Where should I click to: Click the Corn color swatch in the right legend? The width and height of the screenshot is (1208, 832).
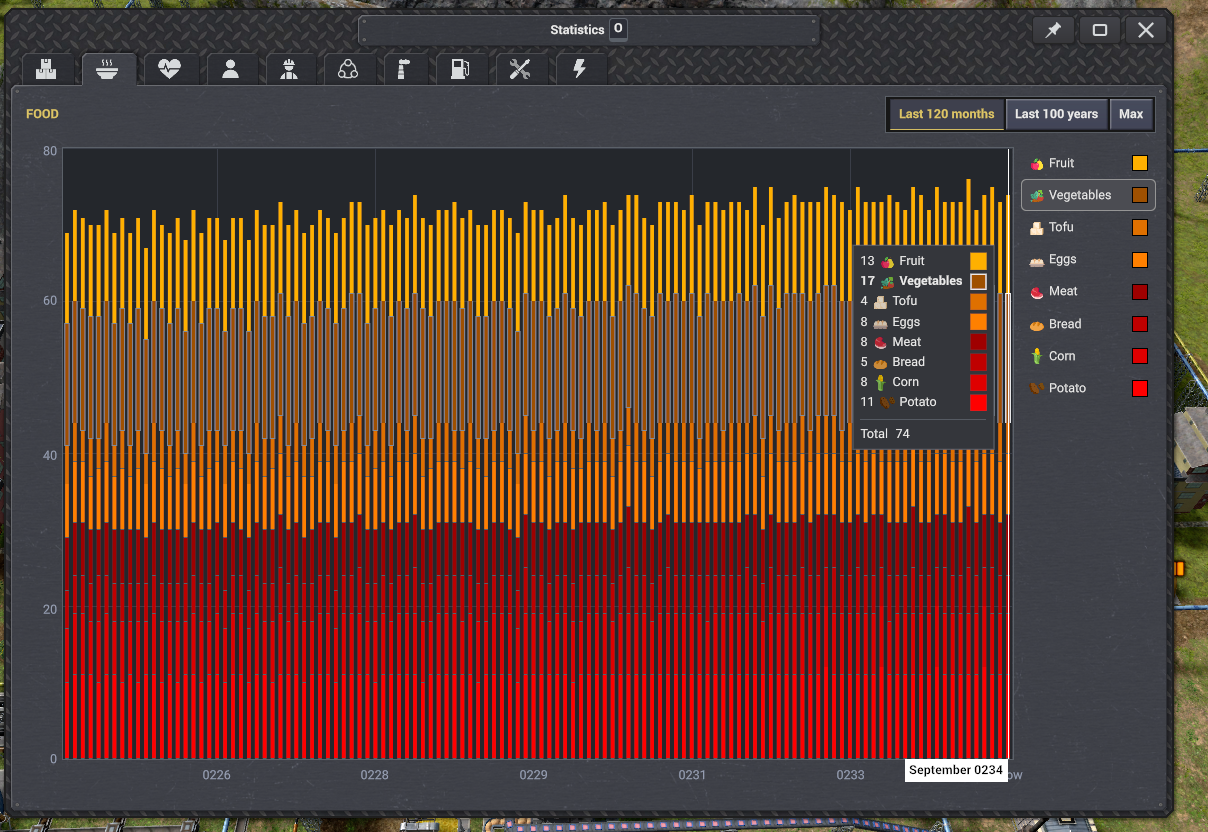1139,356
